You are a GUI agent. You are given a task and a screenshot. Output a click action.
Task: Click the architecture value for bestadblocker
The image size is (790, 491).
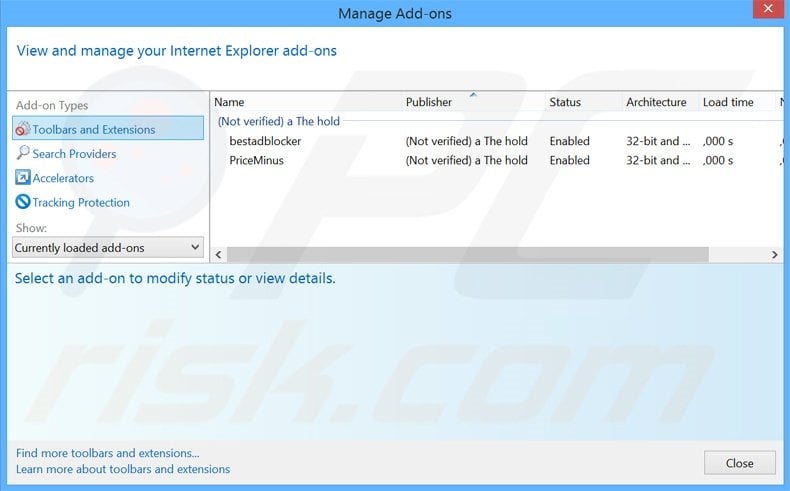tap(658, 141)
